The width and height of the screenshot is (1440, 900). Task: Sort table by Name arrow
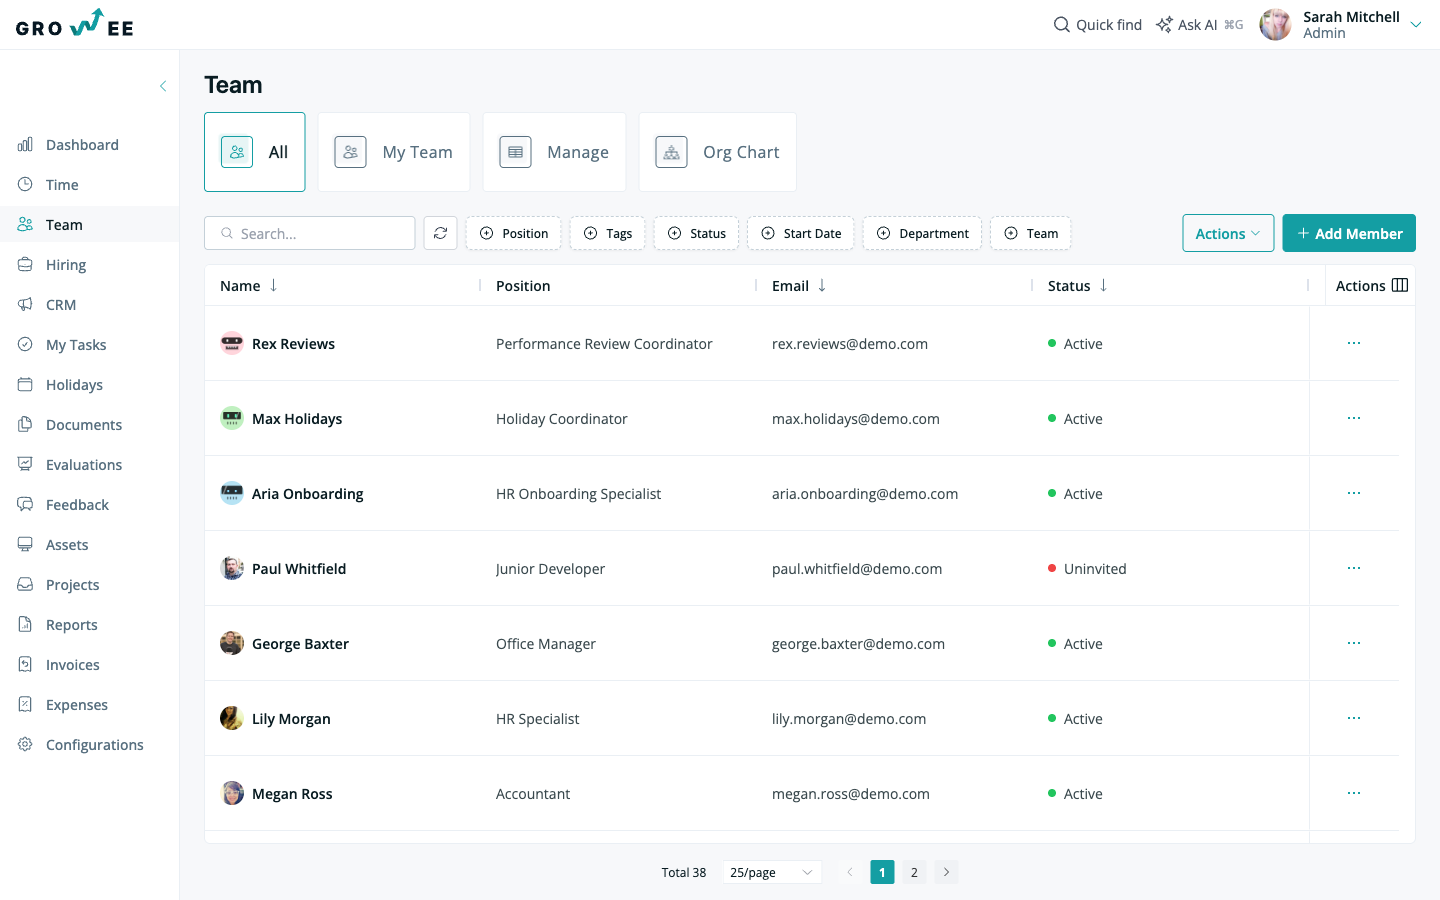pos(273,285)
